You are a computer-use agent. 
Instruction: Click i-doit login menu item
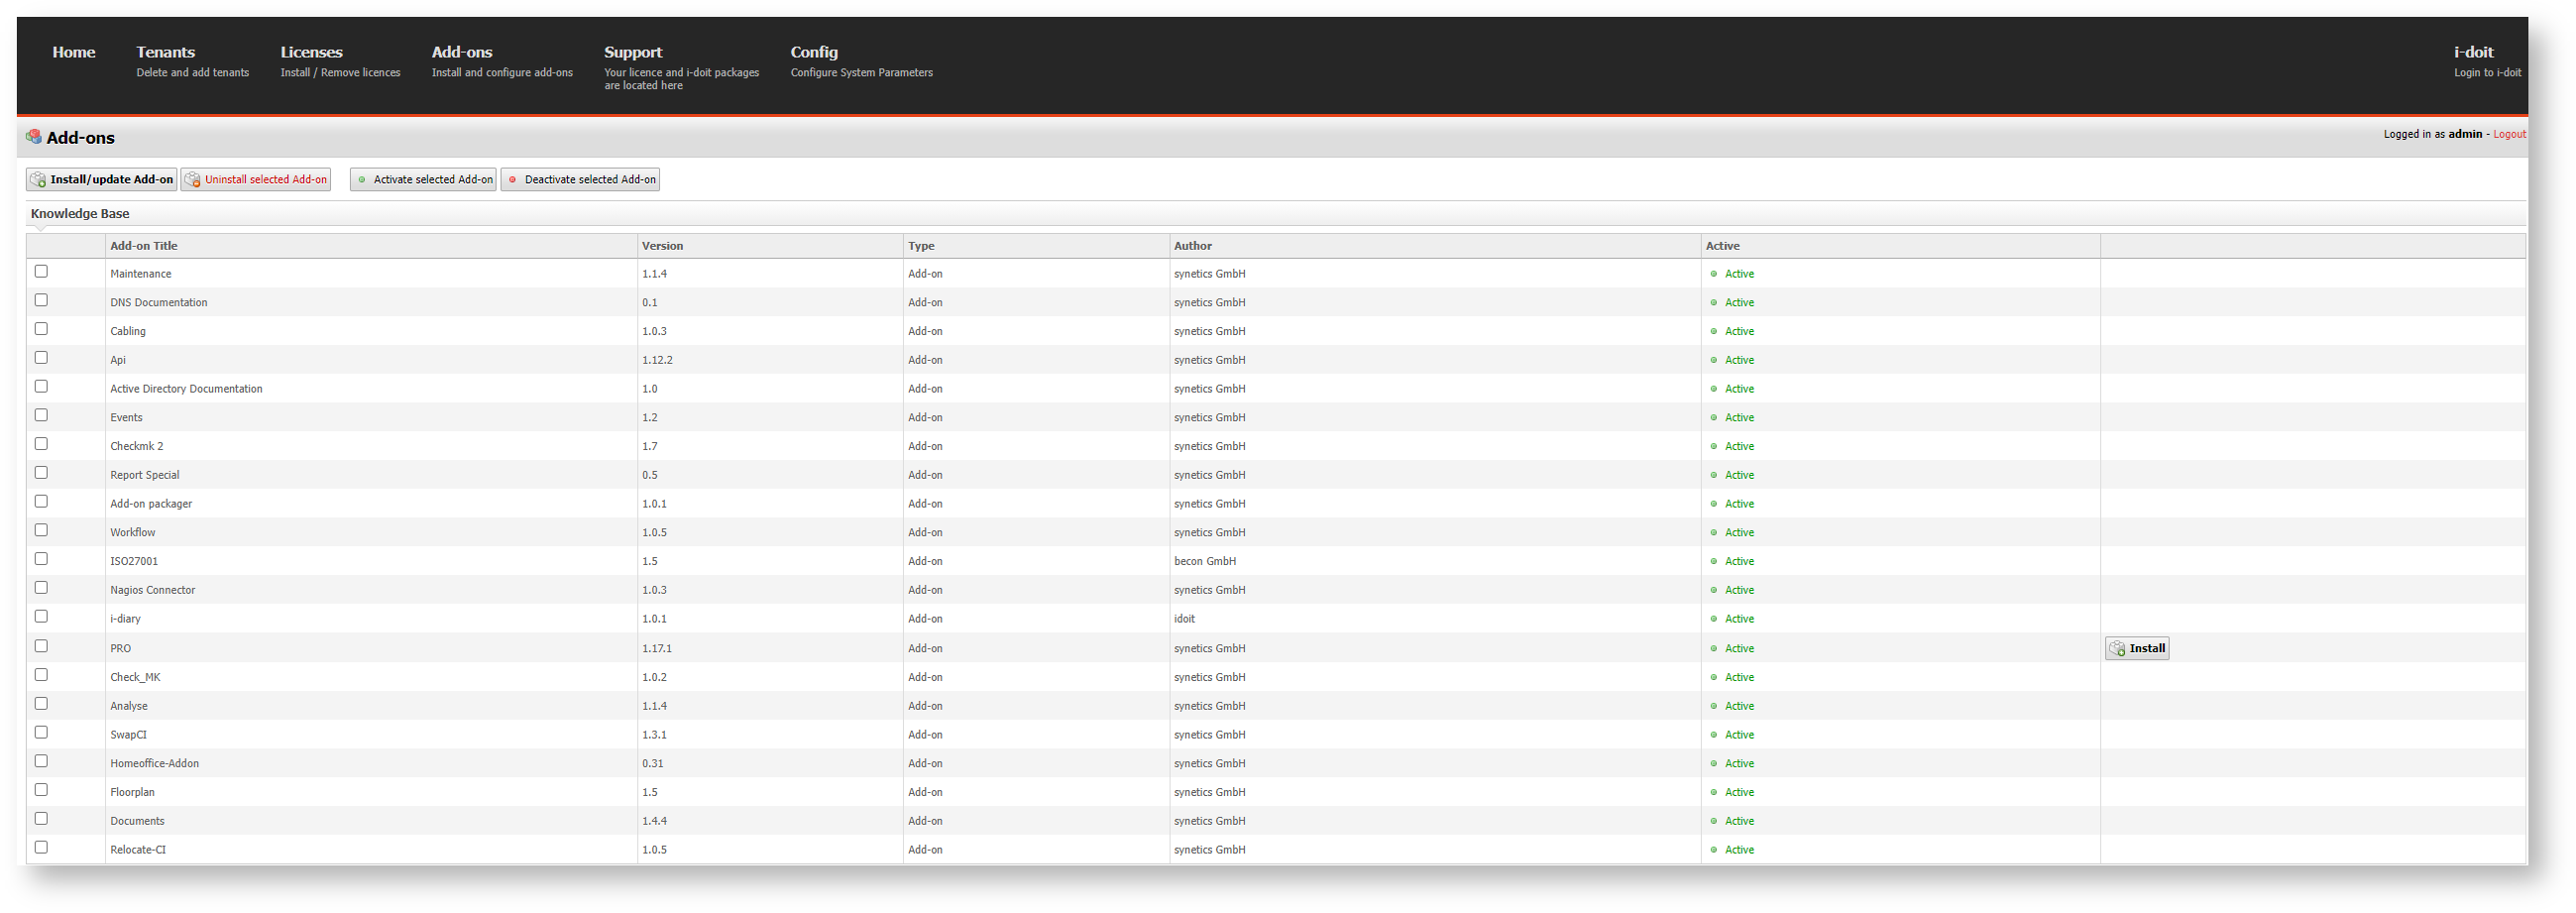point(2487,61)
